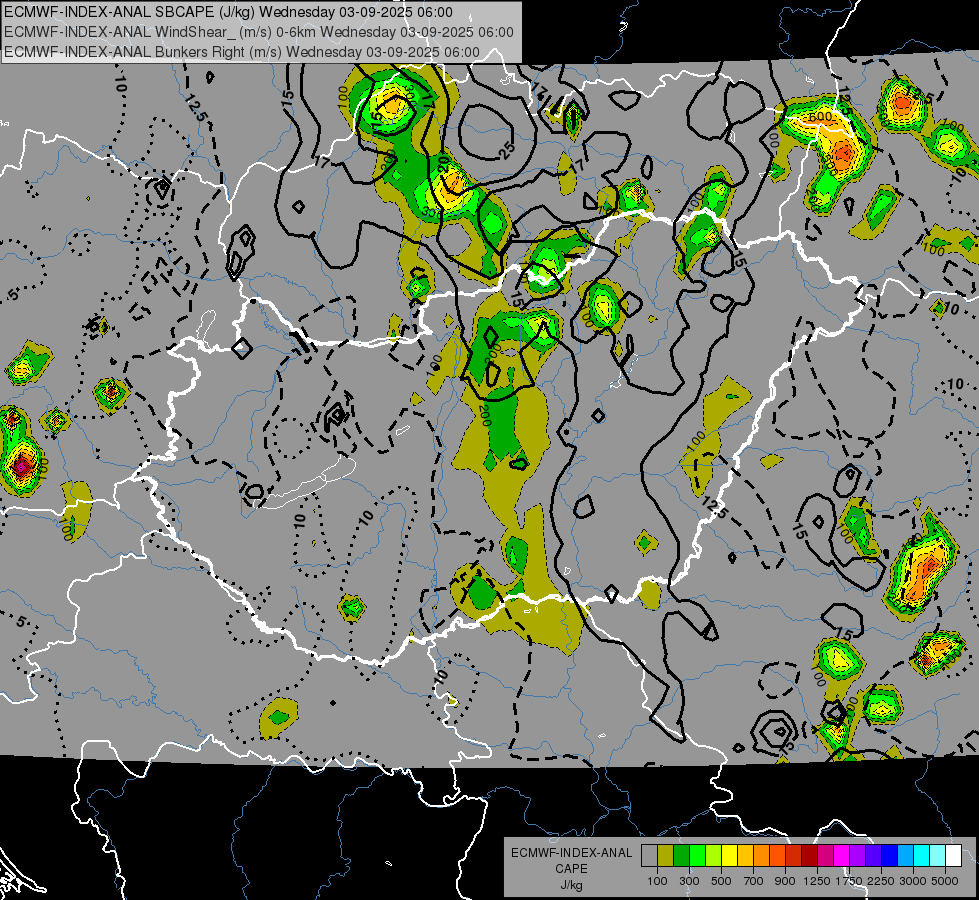Image resolution: width=979 pixels, height=900 pixels.
Task: Select the white legend swatch above 5000
Action: (x=953, y=855)
